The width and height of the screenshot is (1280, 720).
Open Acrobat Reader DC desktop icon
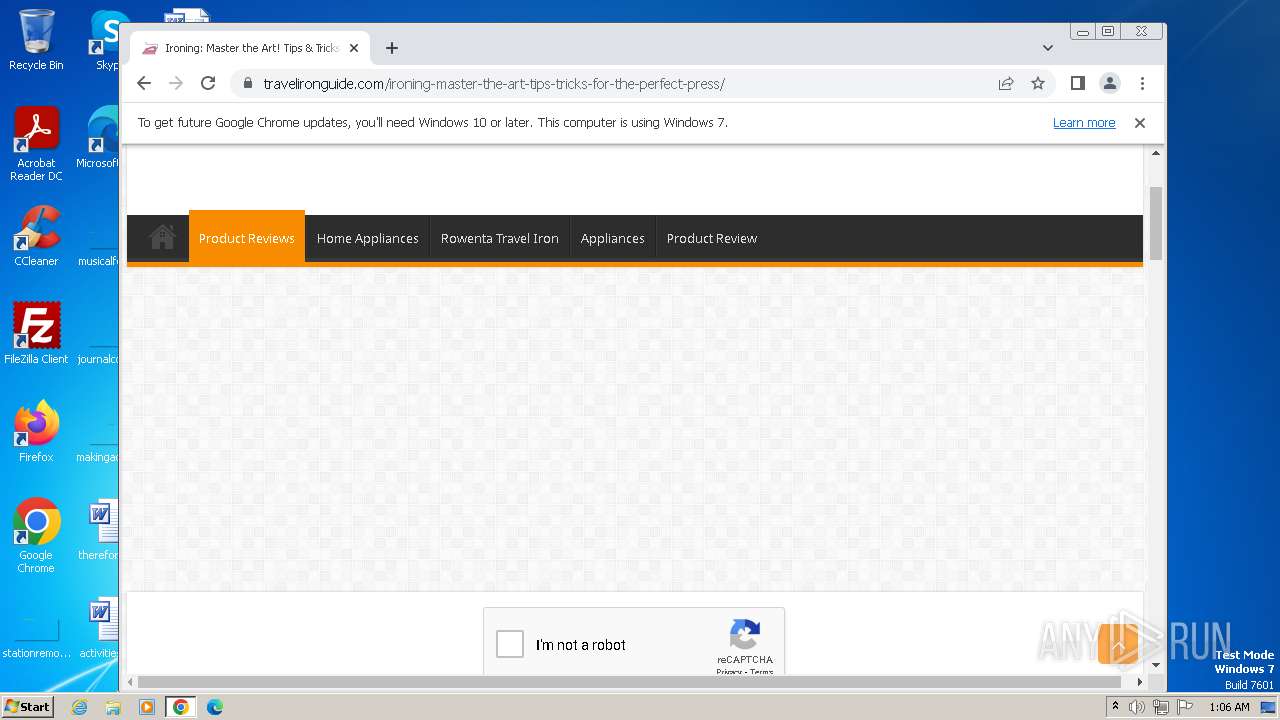pyautogui.click(x=36, y=144)
